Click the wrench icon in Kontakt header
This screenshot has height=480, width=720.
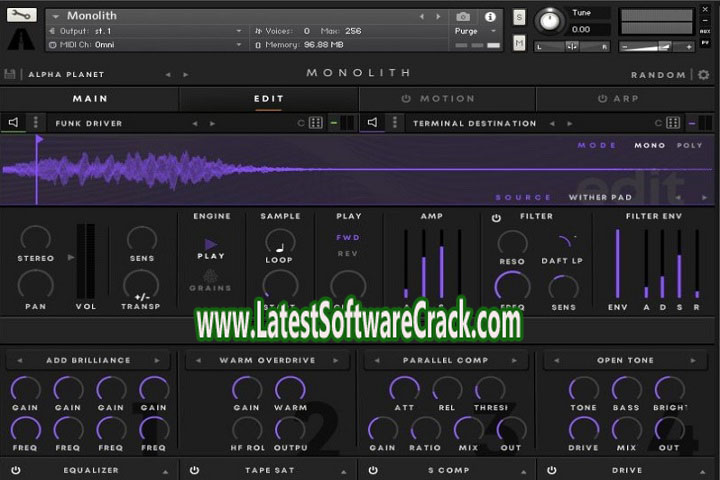click(21, 16)
